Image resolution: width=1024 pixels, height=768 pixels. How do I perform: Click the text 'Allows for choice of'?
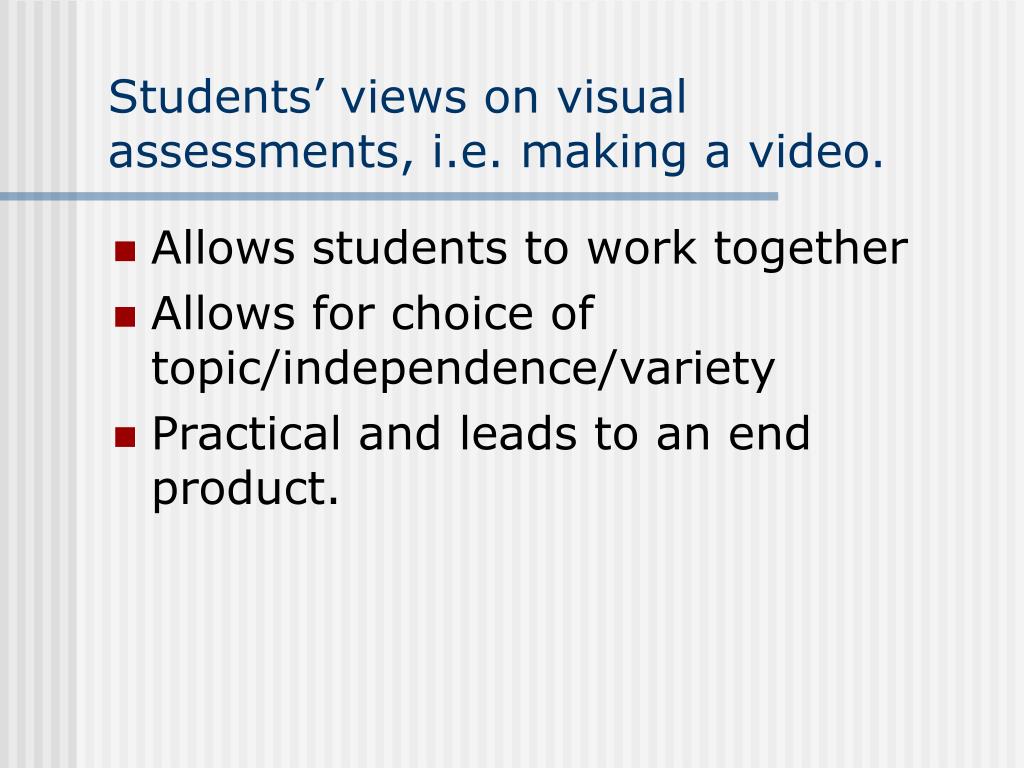pos(373,313)
